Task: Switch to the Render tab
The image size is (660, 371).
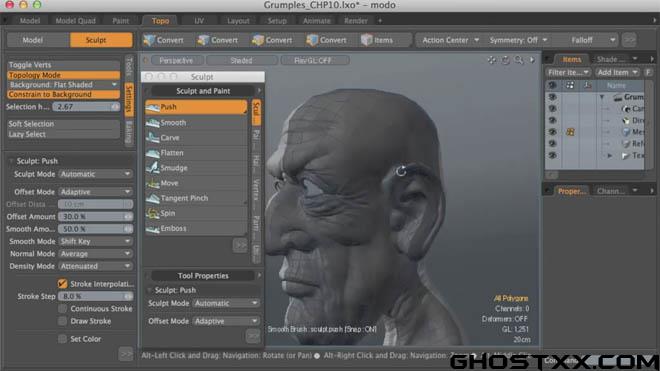Action: pyautogui.click(x=356, y=21)
